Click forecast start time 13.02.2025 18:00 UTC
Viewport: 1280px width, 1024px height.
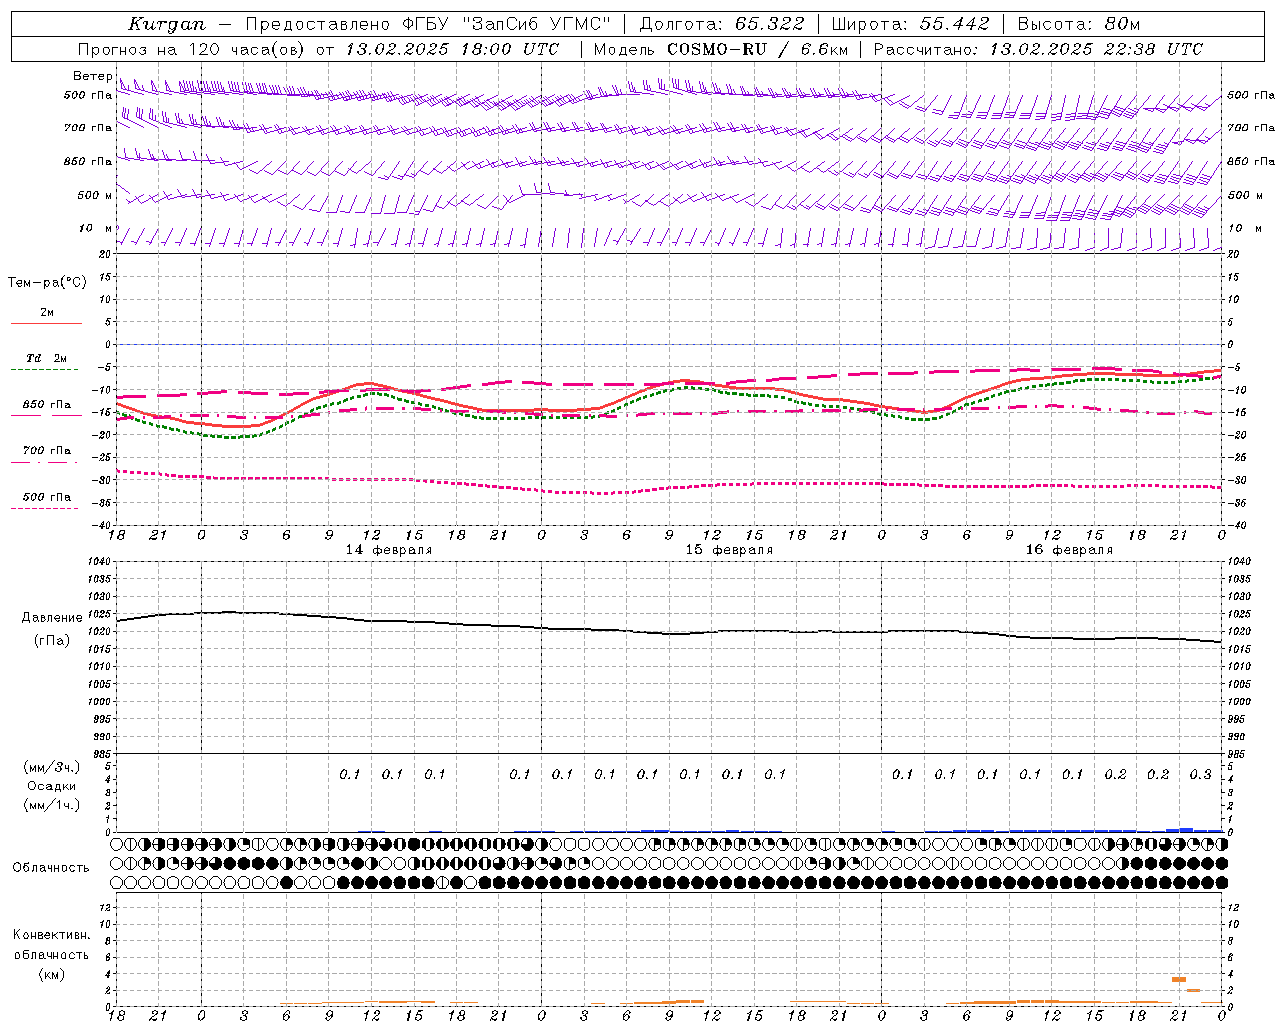pos(452,49)
